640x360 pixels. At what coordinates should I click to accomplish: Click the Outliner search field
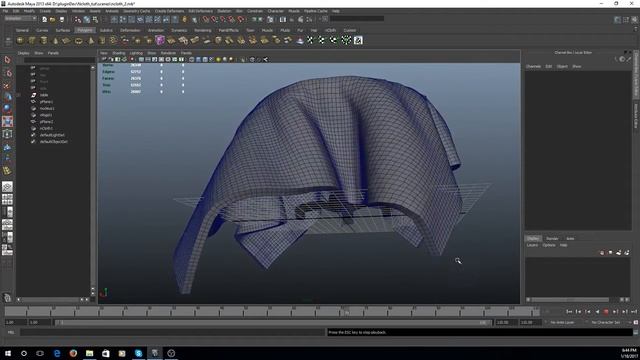point(59,60)
